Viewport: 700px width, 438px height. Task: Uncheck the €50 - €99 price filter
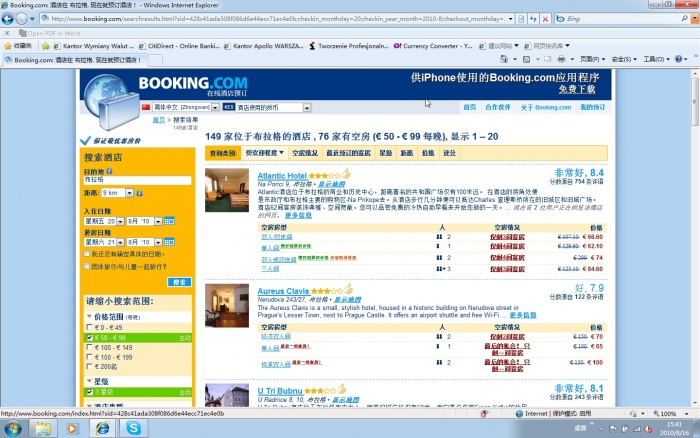tap(91, 337)
